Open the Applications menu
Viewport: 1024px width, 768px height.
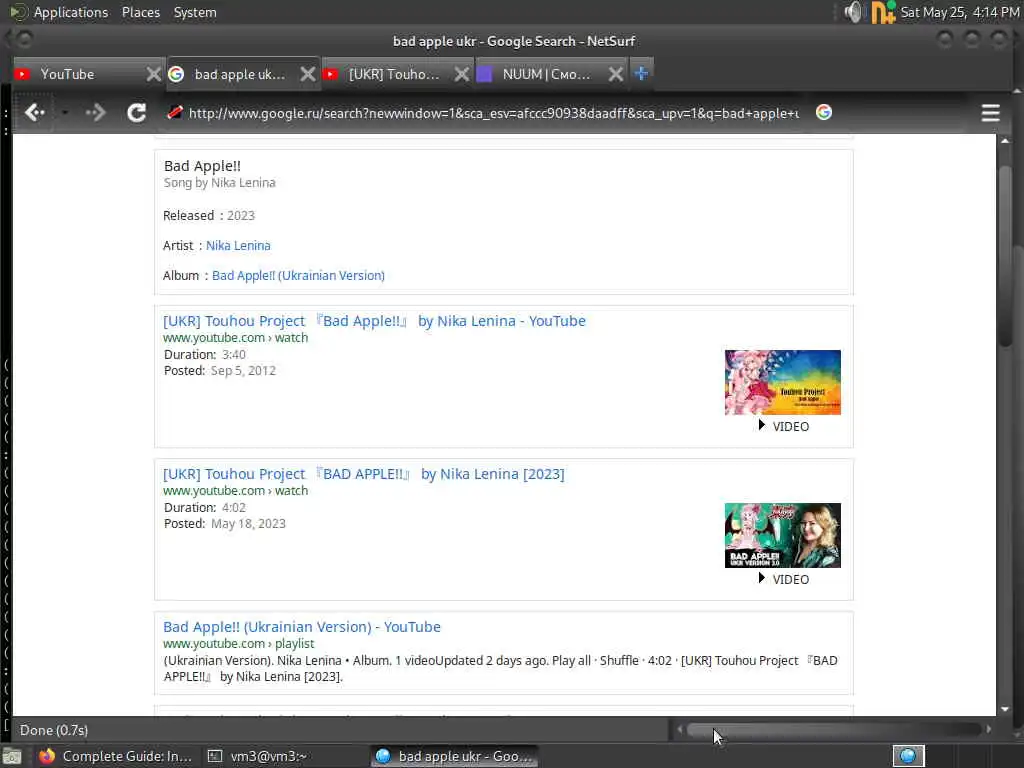point(71,12)
